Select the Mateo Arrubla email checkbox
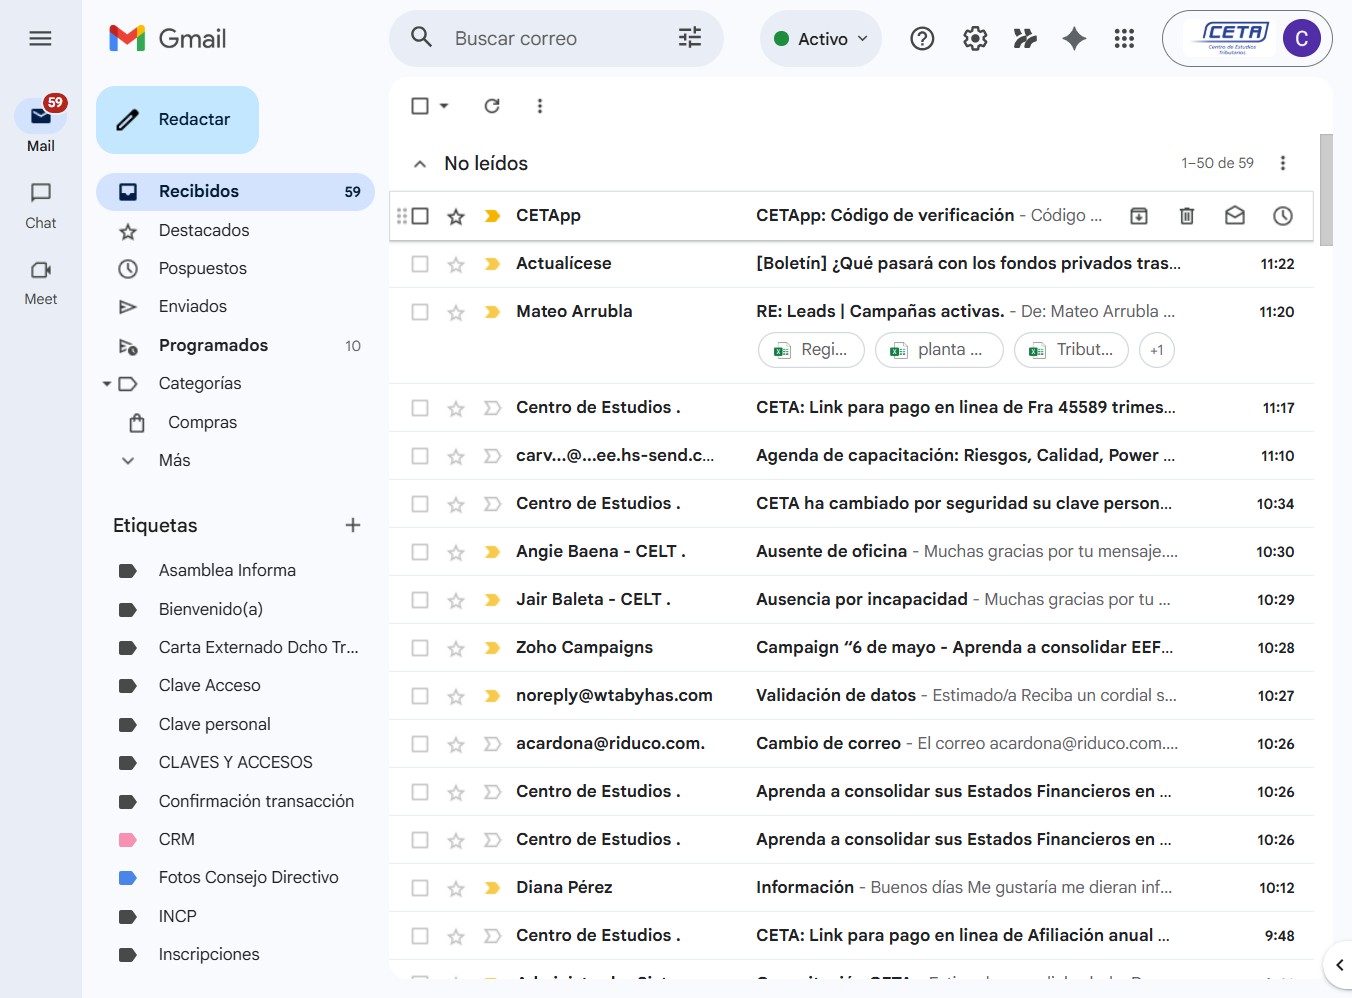Viewport: 1352px width, 998px height. pos(420,312)
